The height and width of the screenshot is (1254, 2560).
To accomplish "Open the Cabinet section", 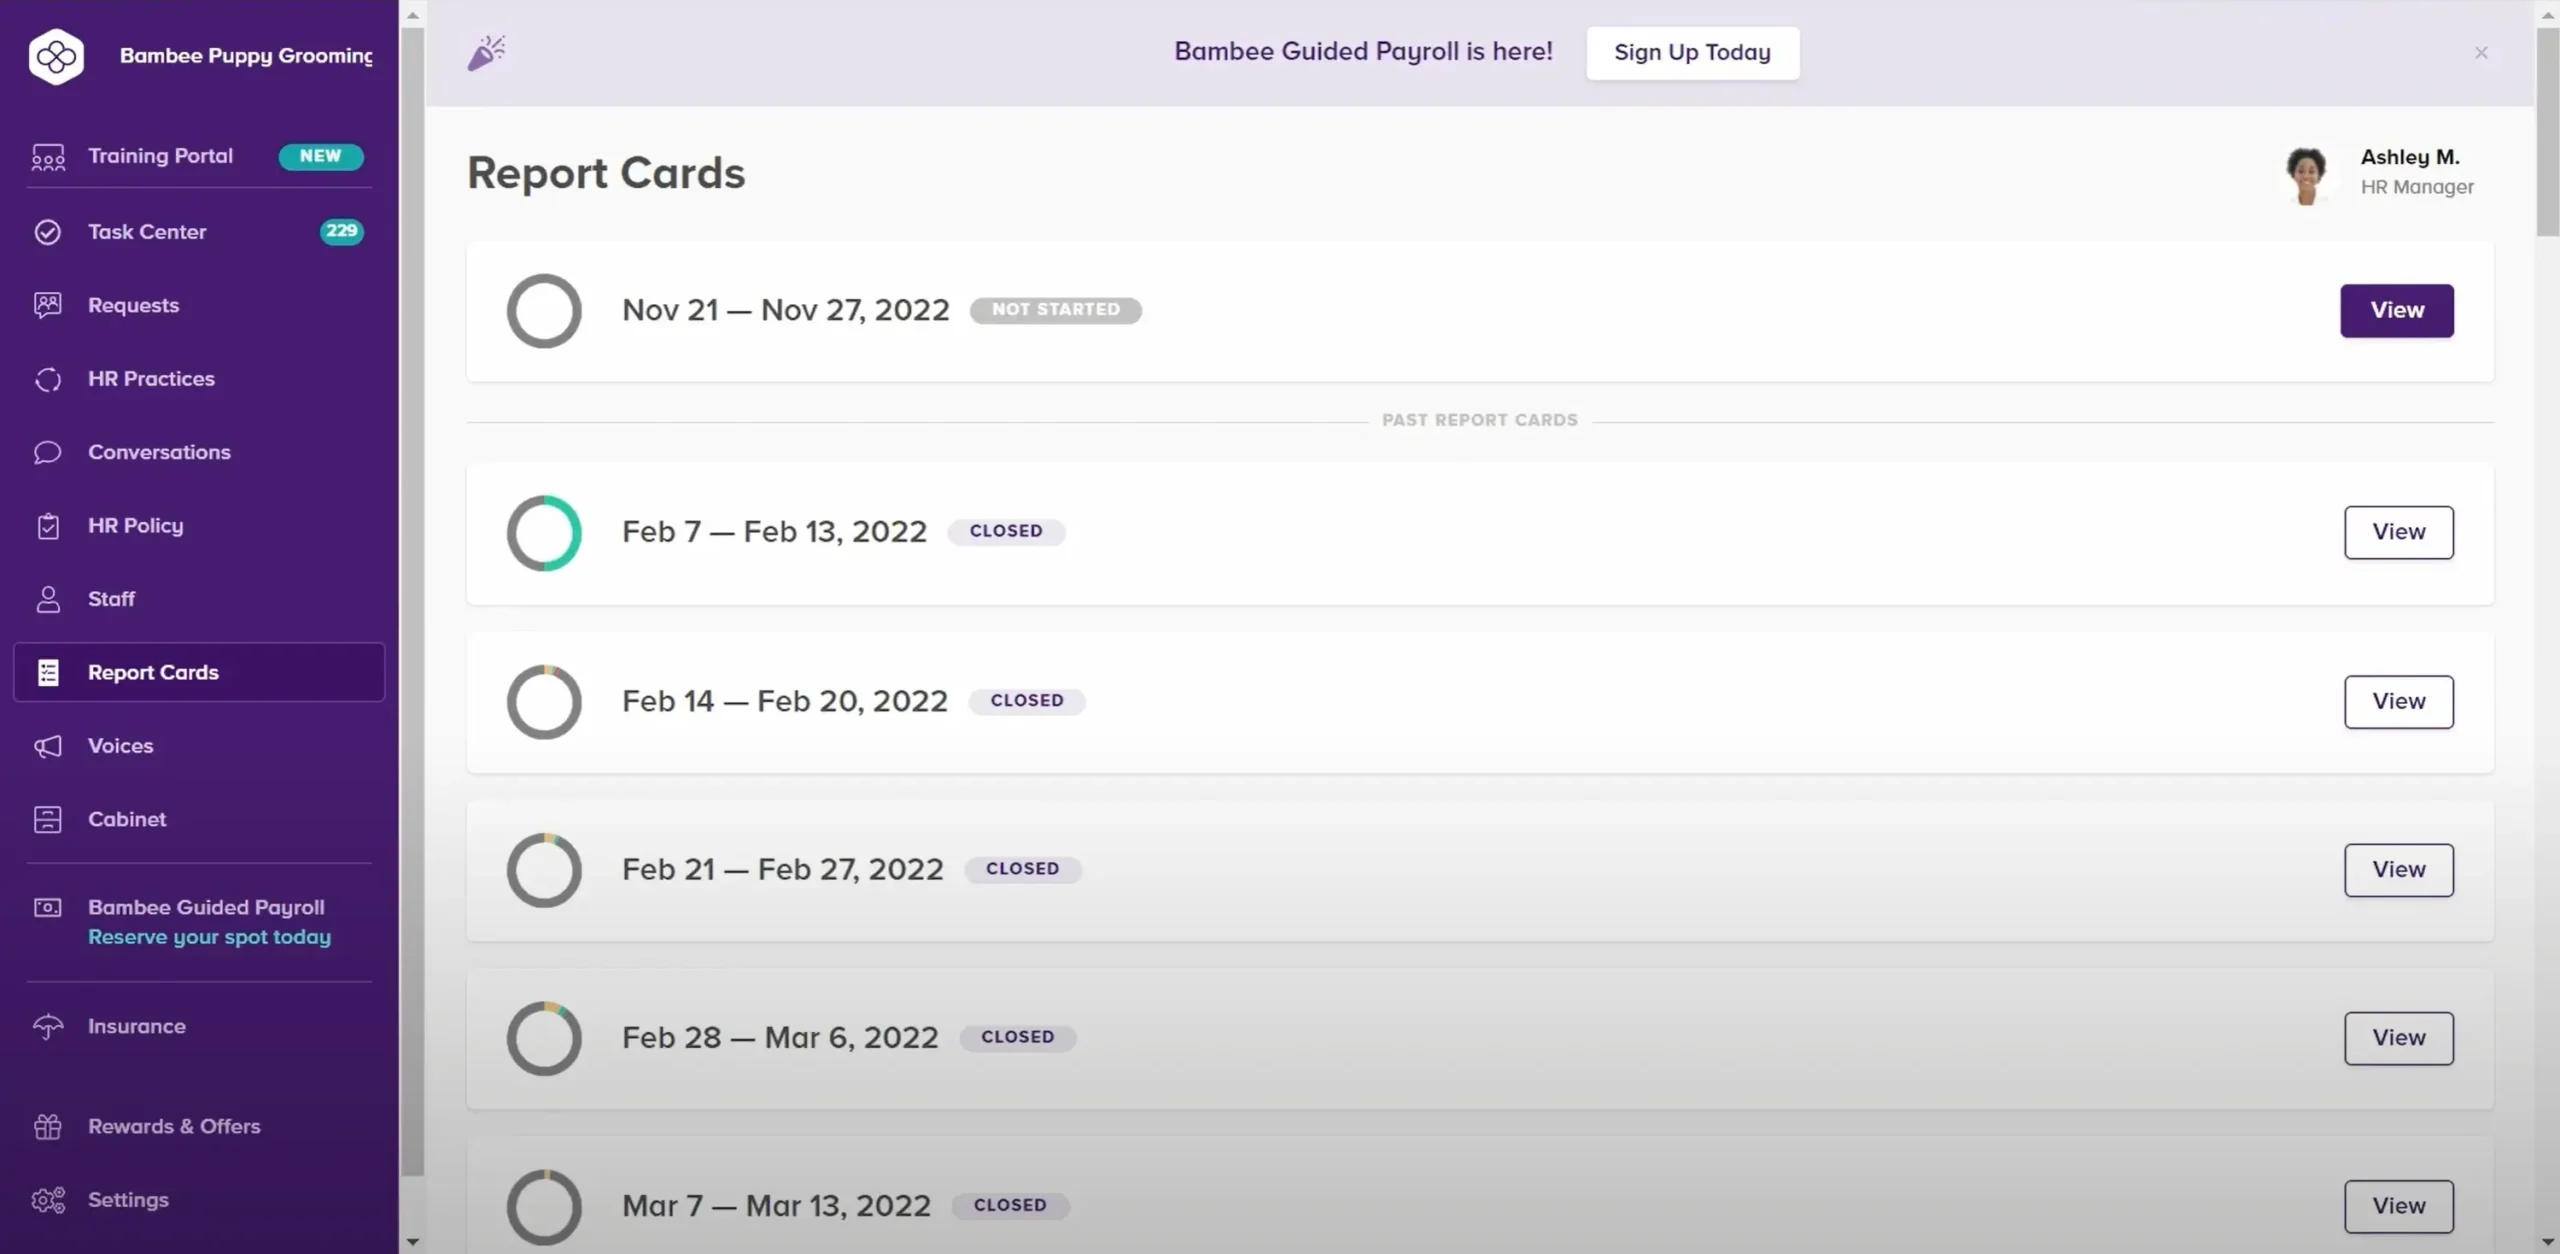I will tap(127, 818).
